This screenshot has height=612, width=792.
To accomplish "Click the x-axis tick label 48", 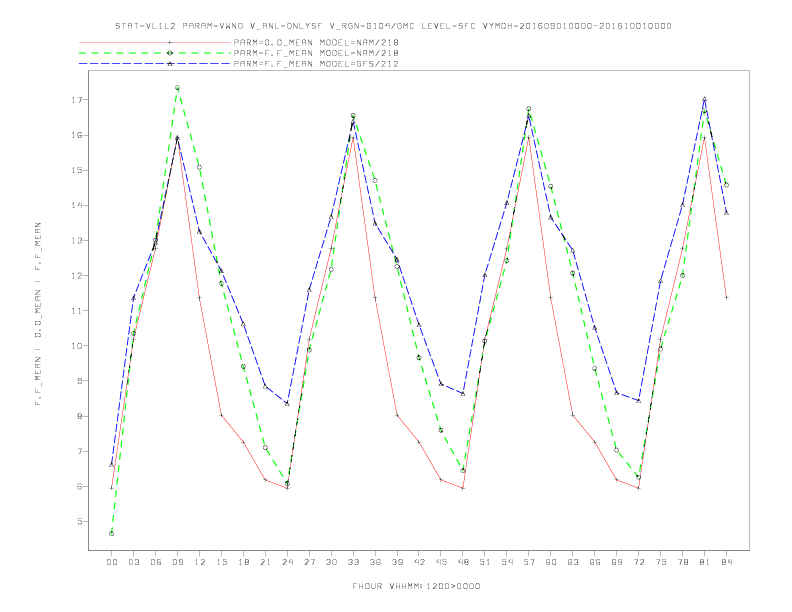I will click(463, 562).
